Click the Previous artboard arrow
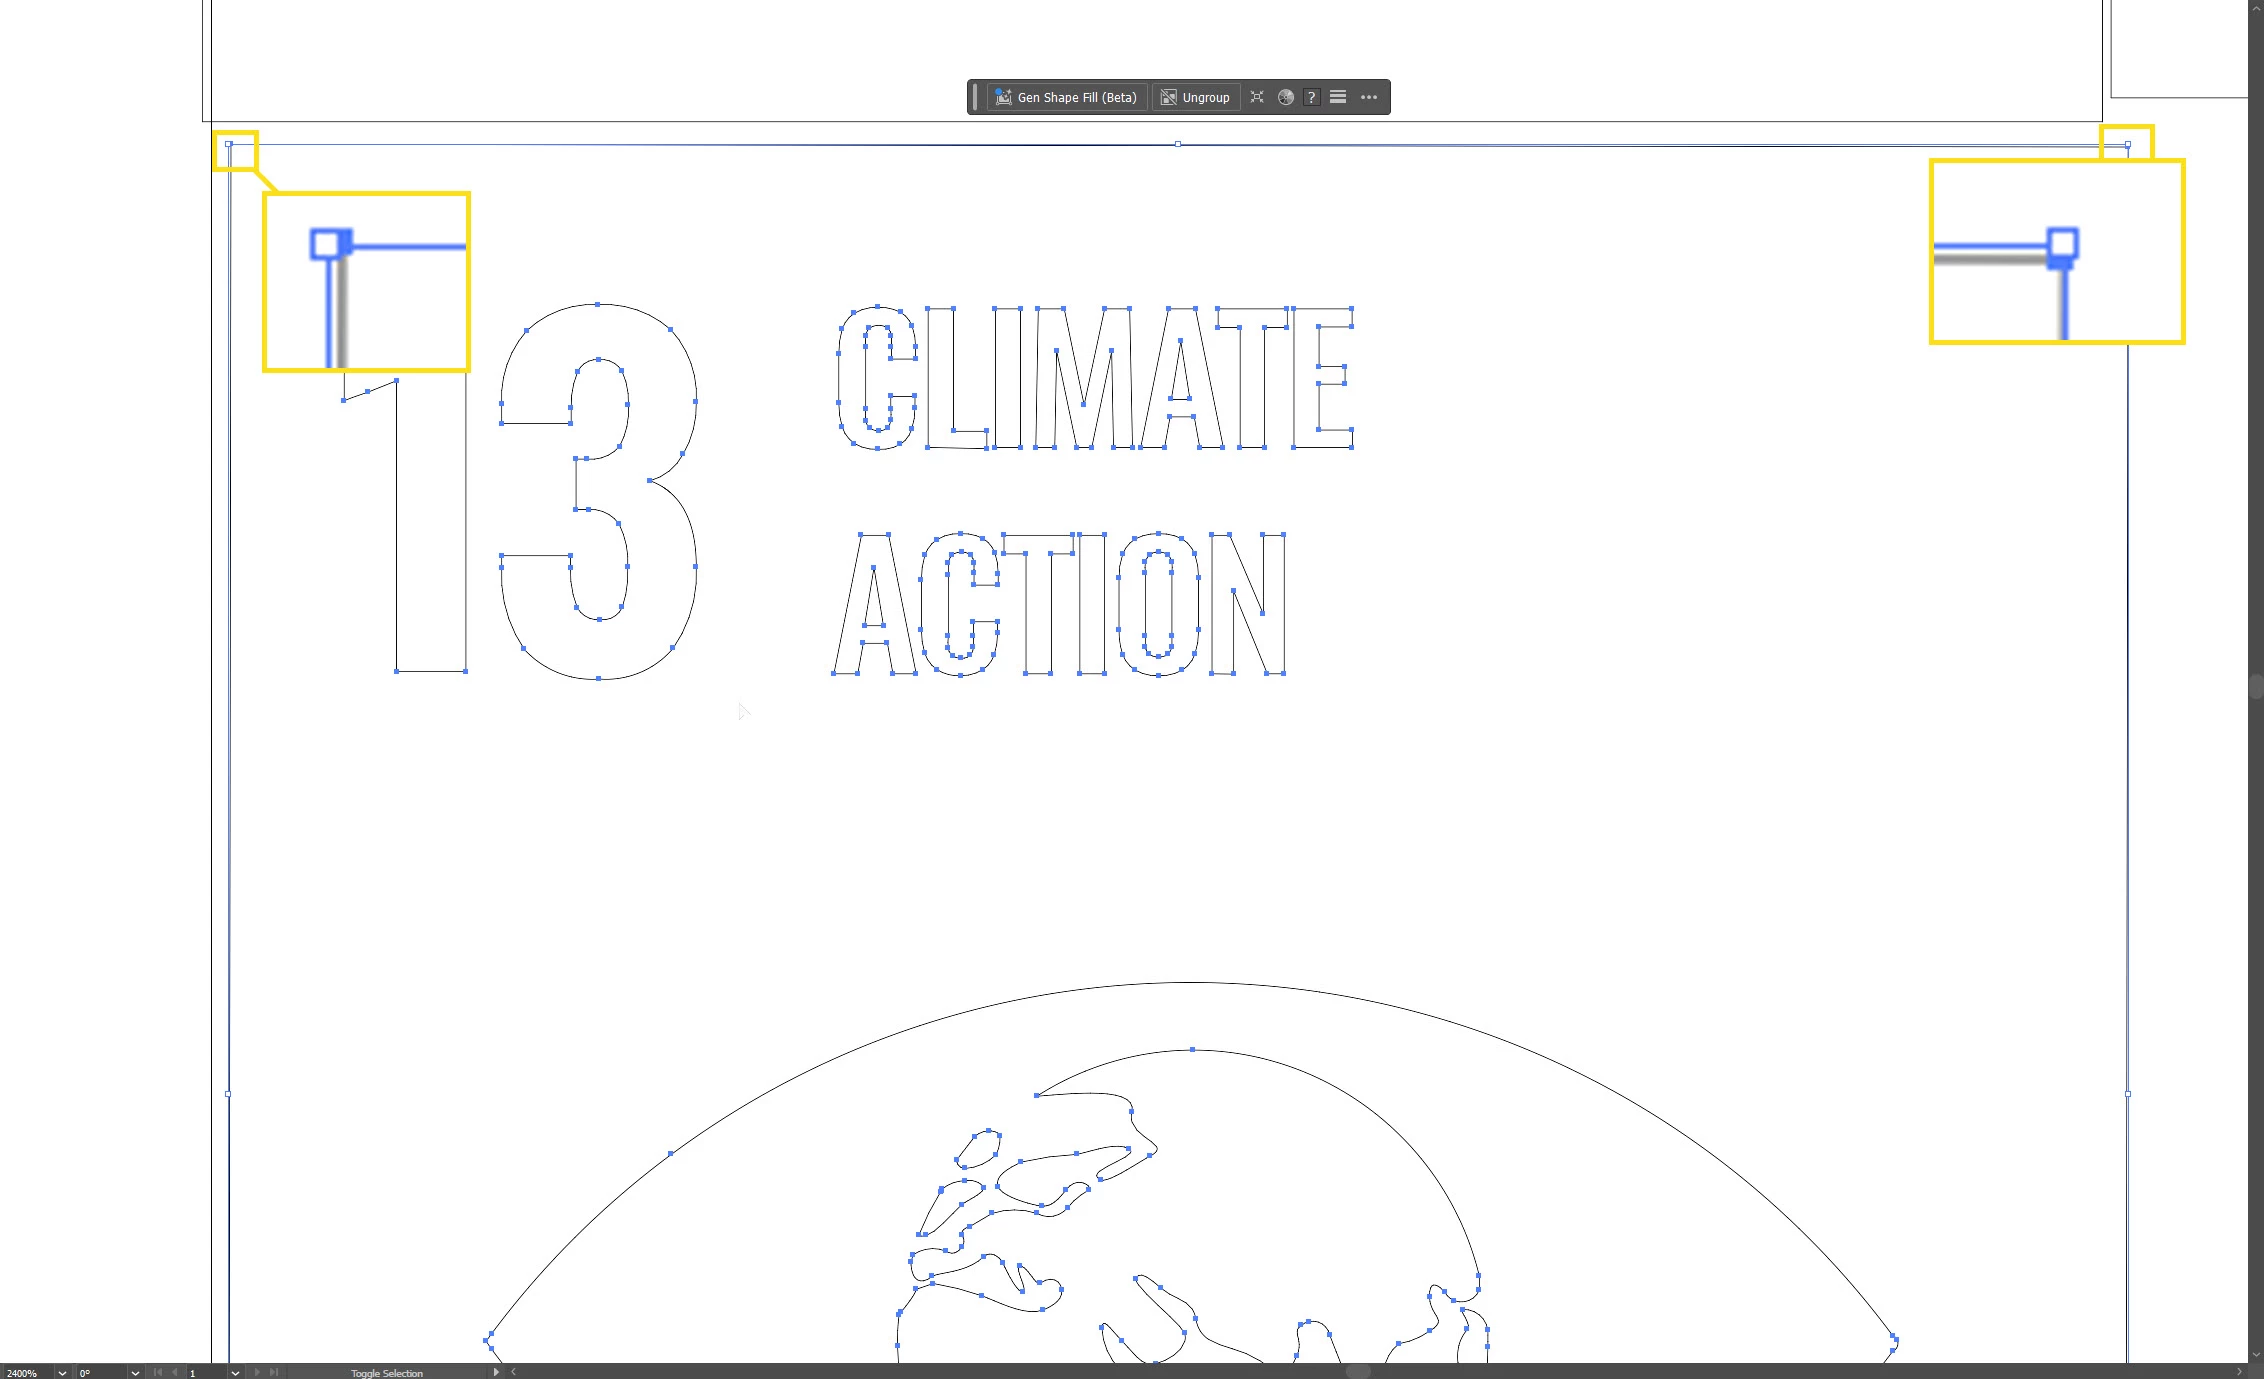Screen dimensions: 2264x1379 (x=175, y=1372)
